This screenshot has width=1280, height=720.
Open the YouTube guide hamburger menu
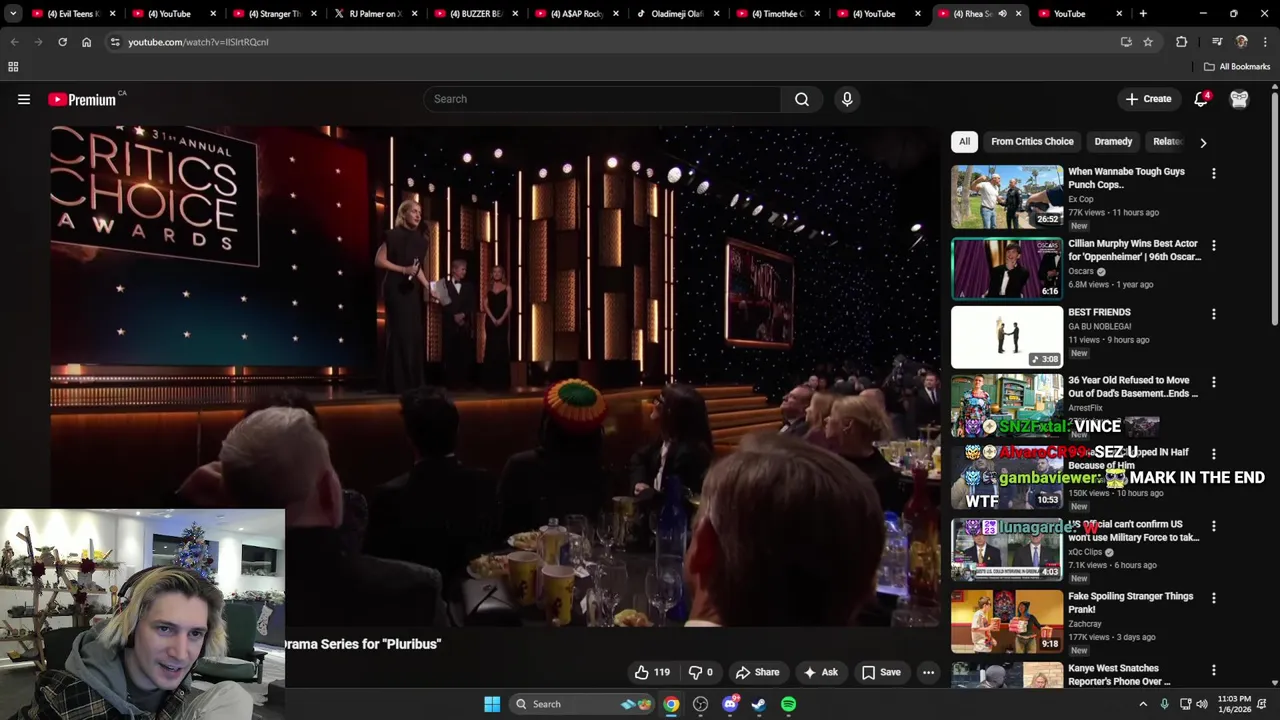click(x=24, y=99)
